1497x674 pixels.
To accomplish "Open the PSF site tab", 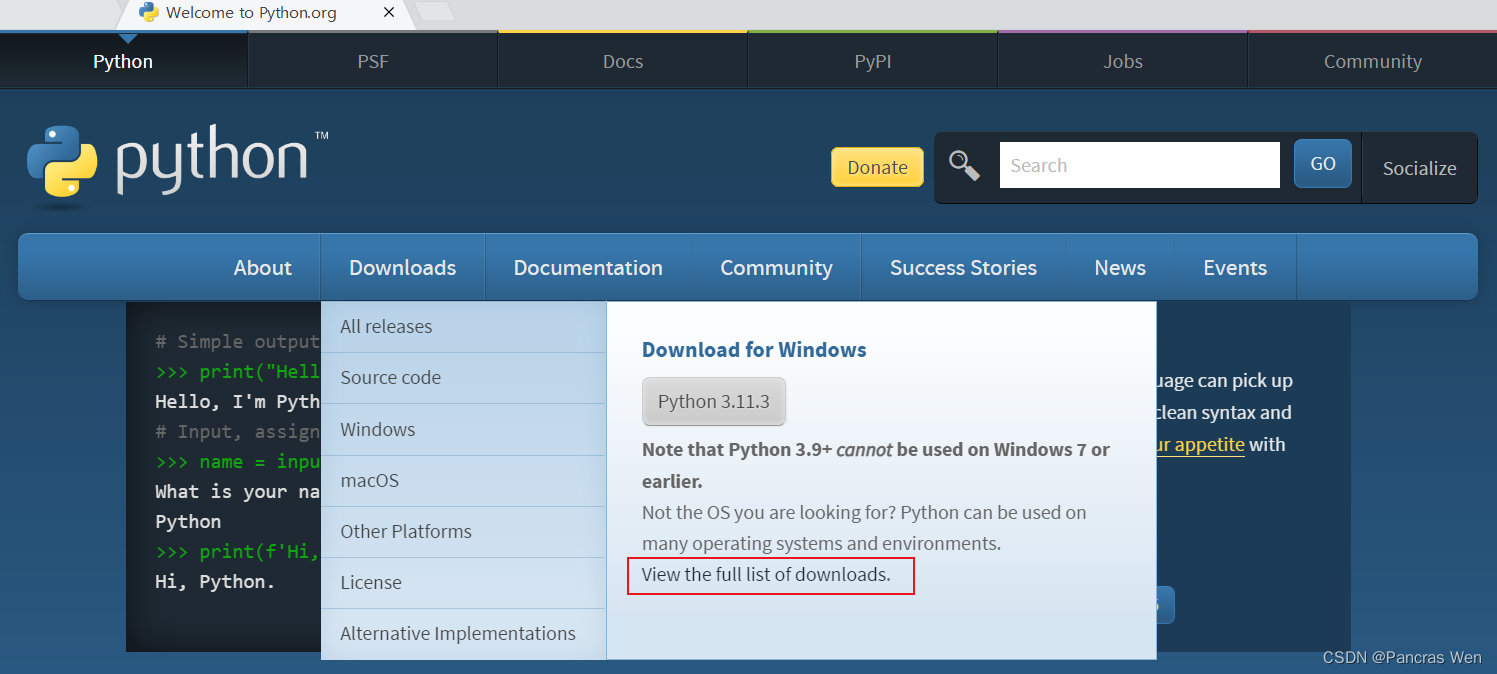I will click(x=373, y=61).
